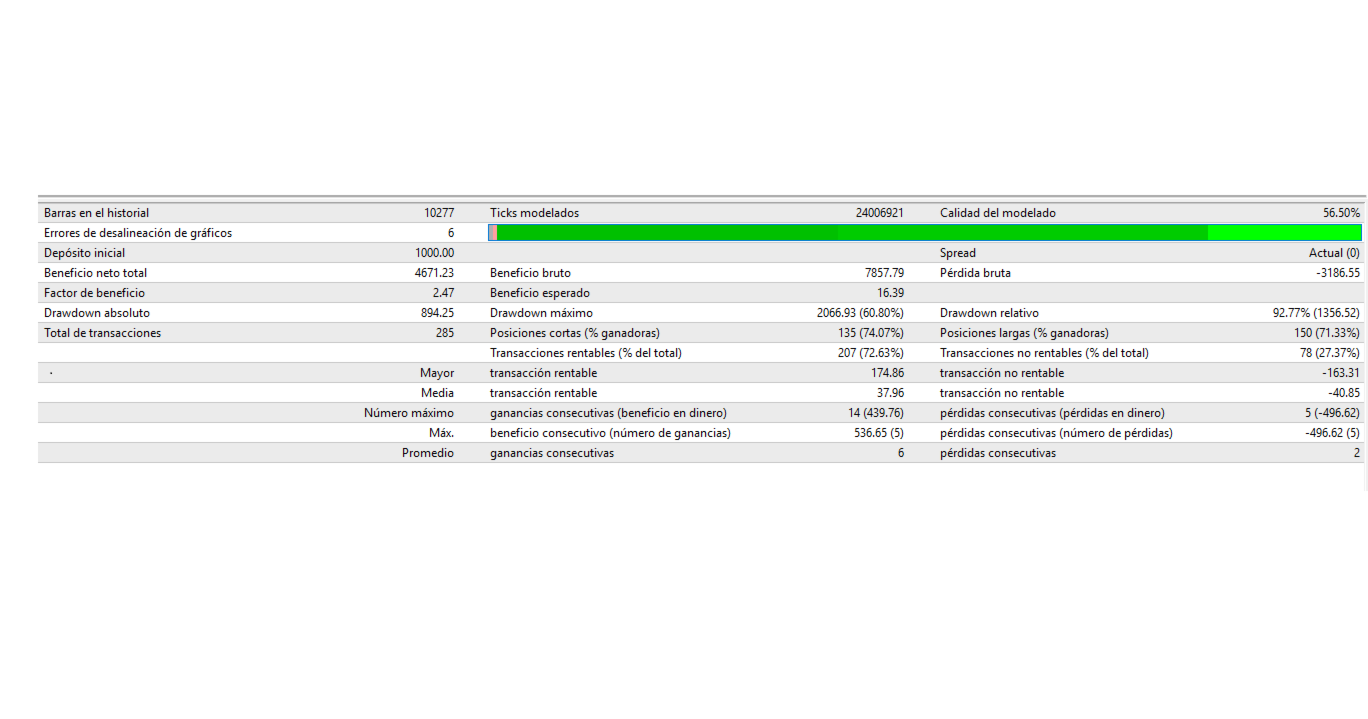Select the 'Promedio' row header
Image resolution: width=1368 pixels, height=719 pixels.
[428, 453]
